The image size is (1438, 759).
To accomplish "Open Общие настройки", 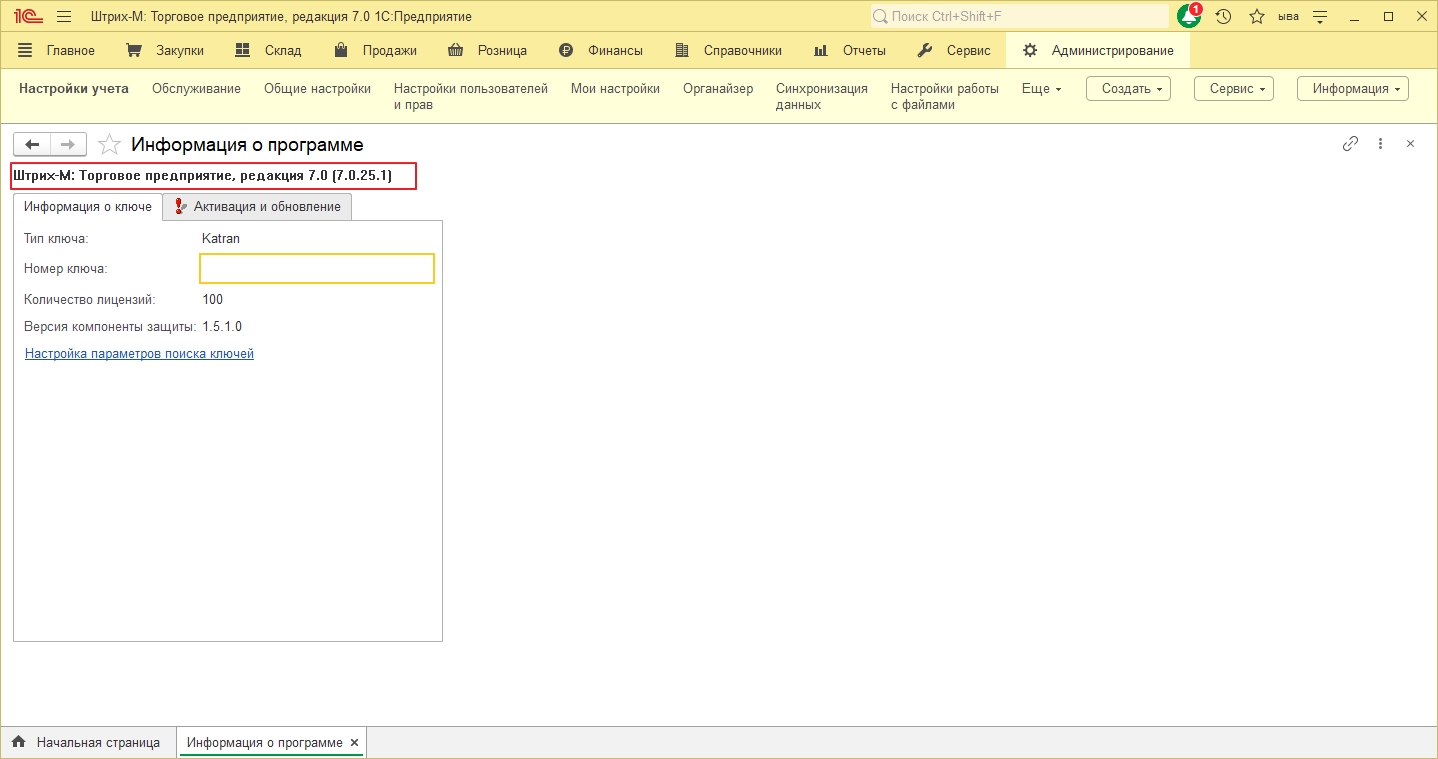I will pos(317,89).
